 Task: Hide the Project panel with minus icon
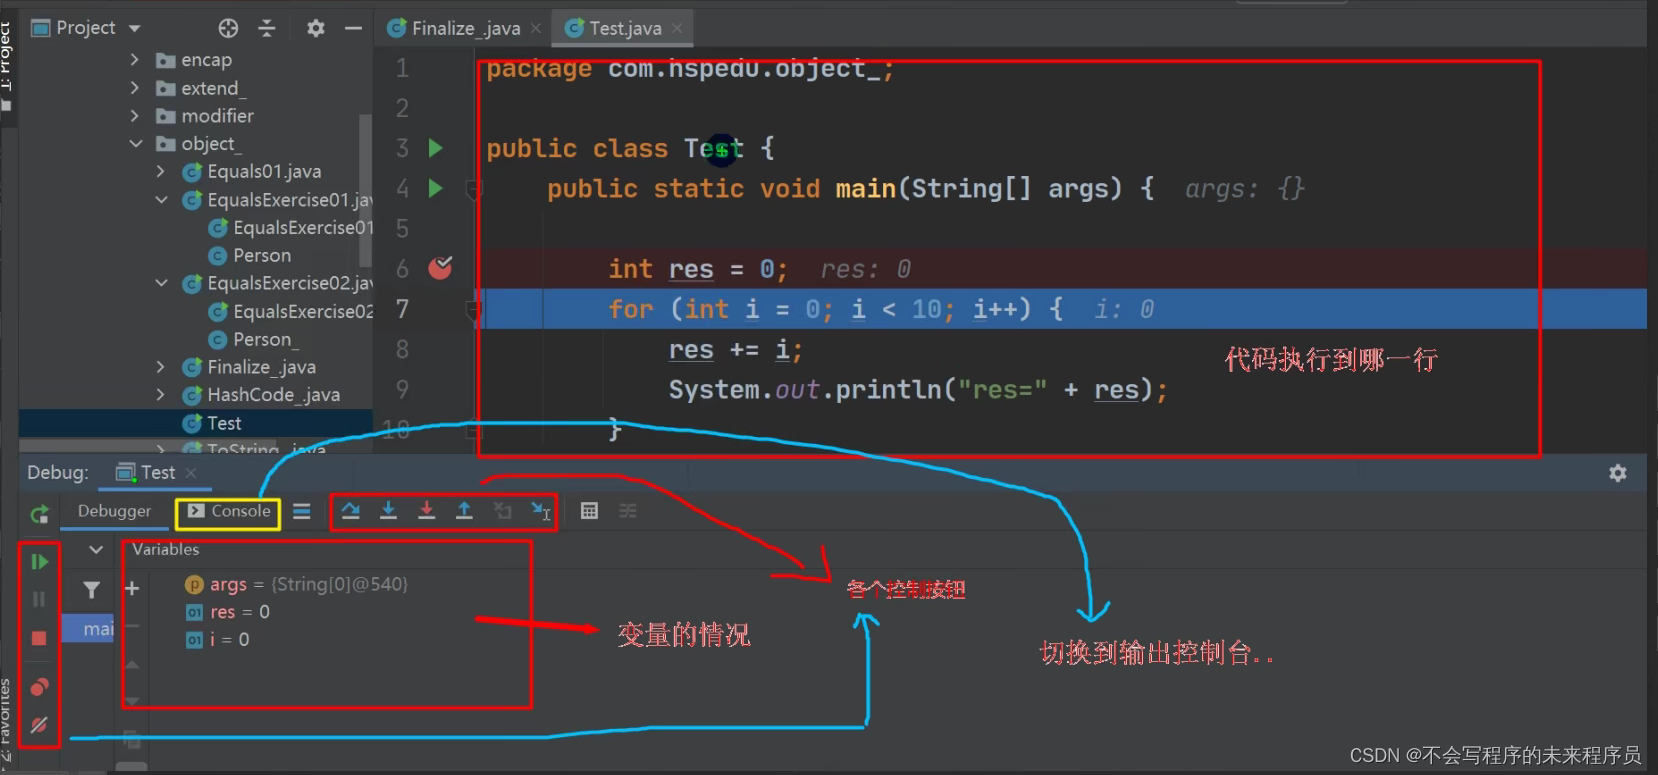point(353,28)
